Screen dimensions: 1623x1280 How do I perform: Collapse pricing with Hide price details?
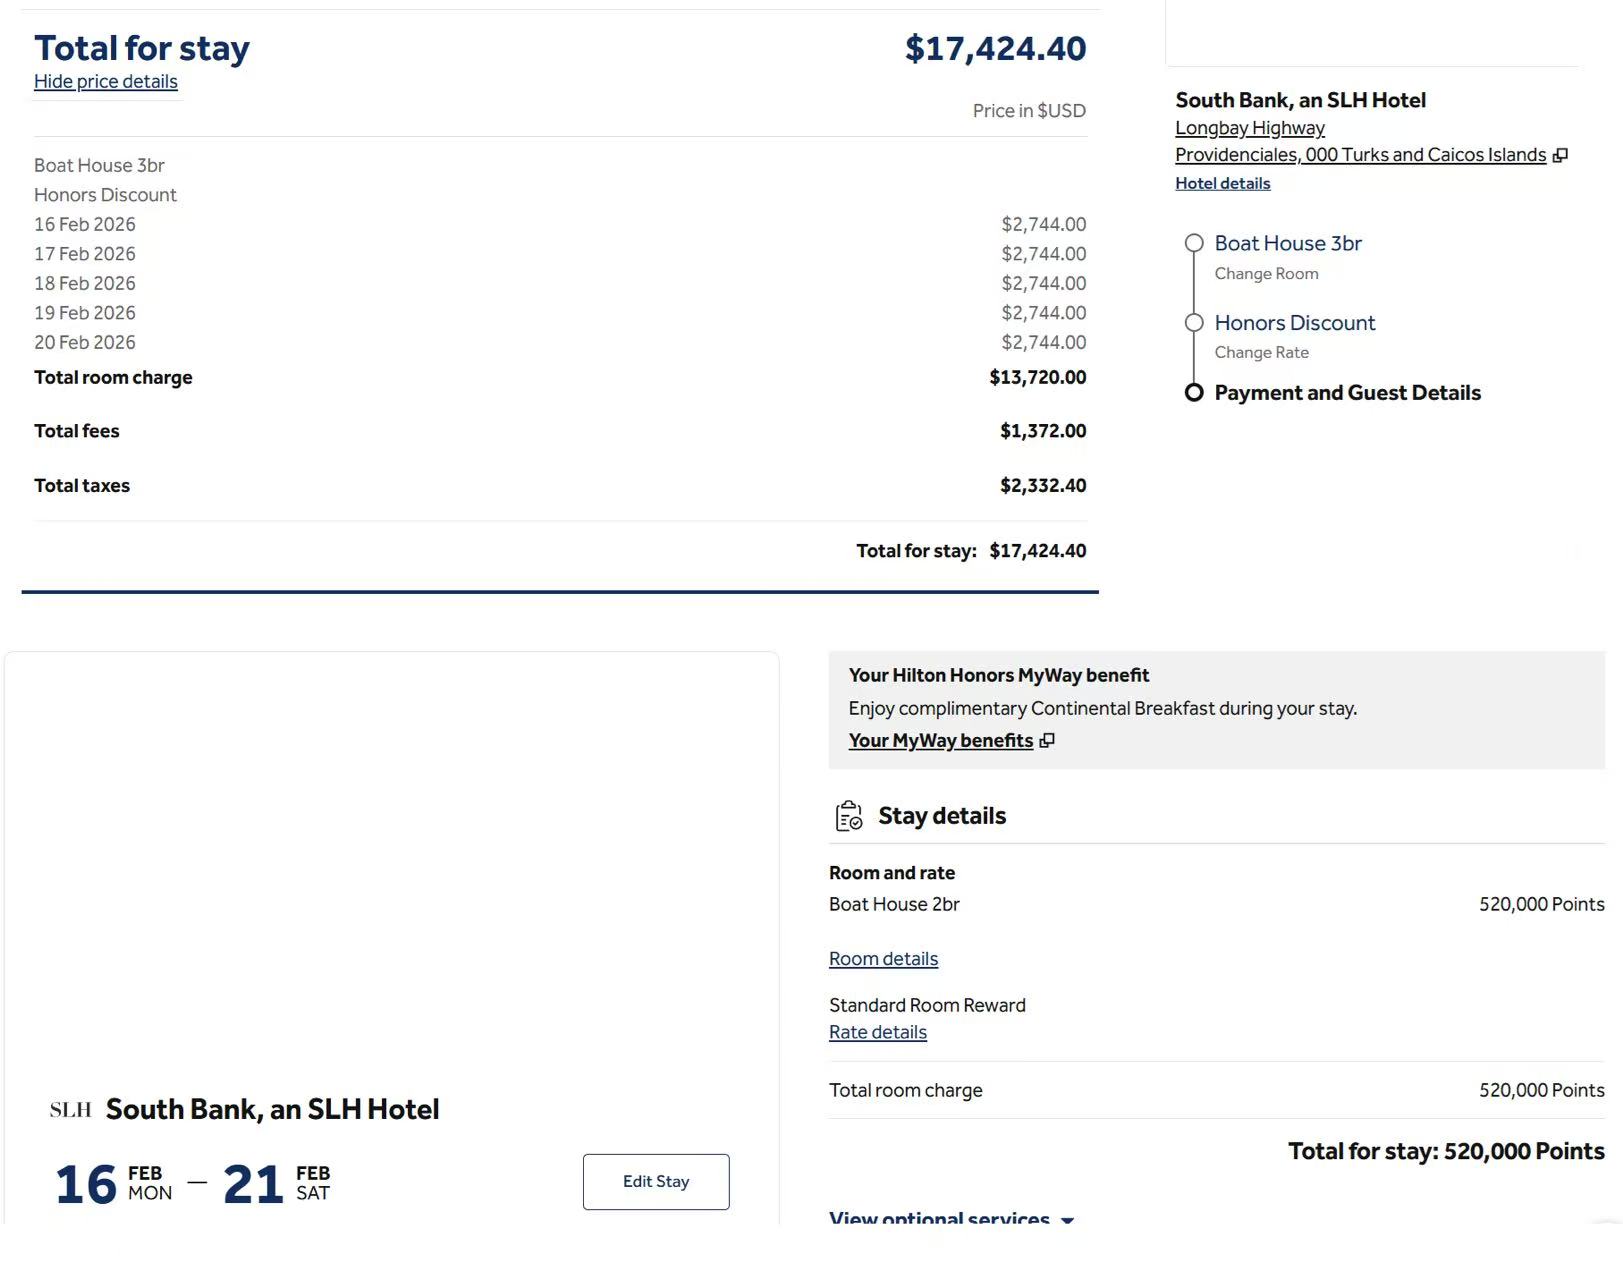pos(106,81)
